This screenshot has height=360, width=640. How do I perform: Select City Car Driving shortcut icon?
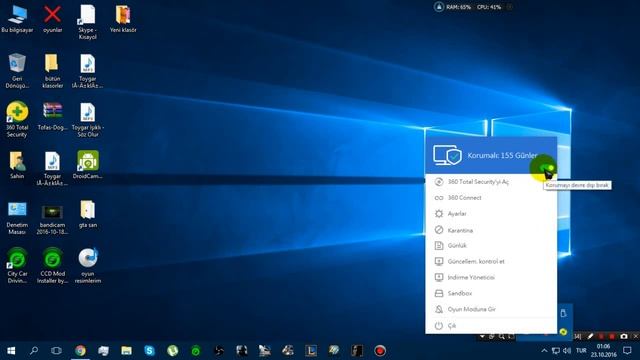click(x=17, y=266)
